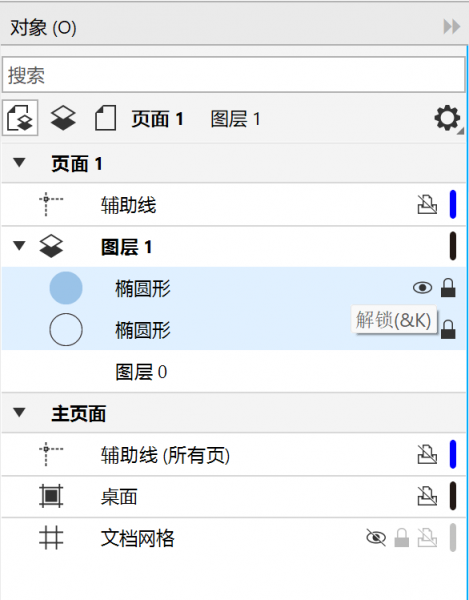Click gray color swatch of 文档网格
Screen dimensions: 469x600
click(x=453, y=538)
